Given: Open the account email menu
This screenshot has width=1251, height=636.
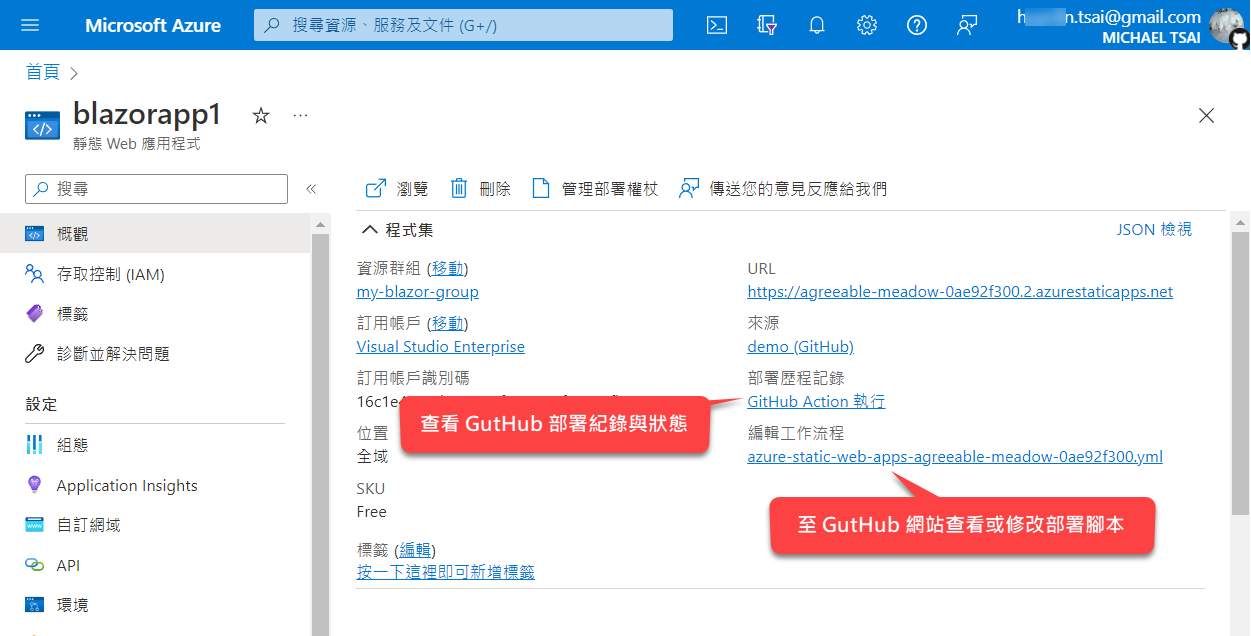Looking at the screenshot, I should (1109, 17).
